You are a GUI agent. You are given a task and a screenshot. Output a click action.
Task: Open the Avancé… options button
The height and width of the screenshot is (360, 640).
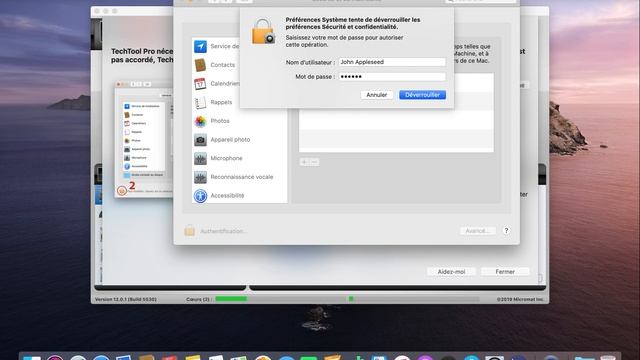[478, 231]
